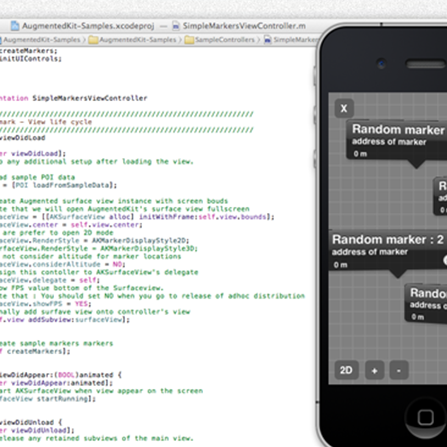Open the AugmentedKit-Samples project breadcrumb
This screenshot has width=447, height=447.
pos(40,40)
